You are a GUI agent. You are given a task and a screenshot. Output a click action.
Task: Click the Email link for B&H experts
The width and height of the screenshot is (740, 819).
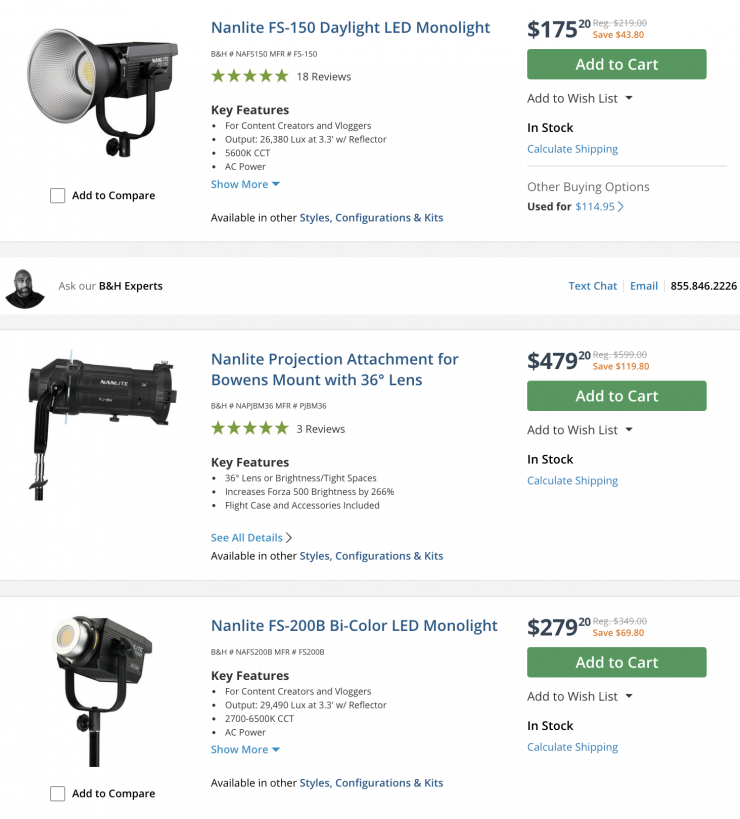[644, 286]
